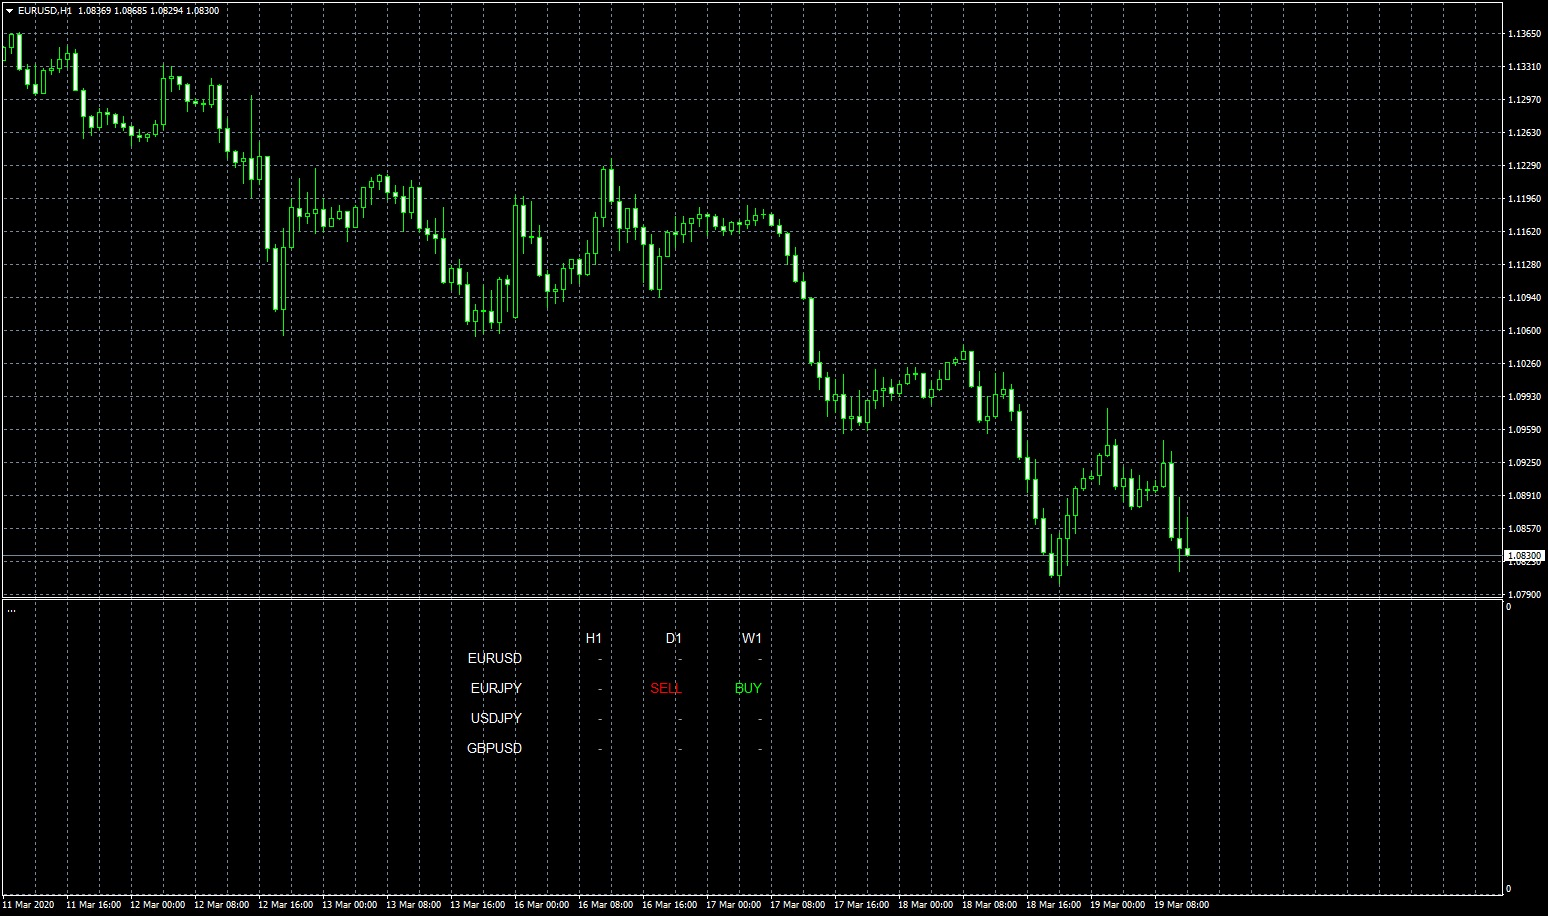Click the 1.12290 price scale label
This screenshot has height=916, width=1548.
pos(1524,166)
